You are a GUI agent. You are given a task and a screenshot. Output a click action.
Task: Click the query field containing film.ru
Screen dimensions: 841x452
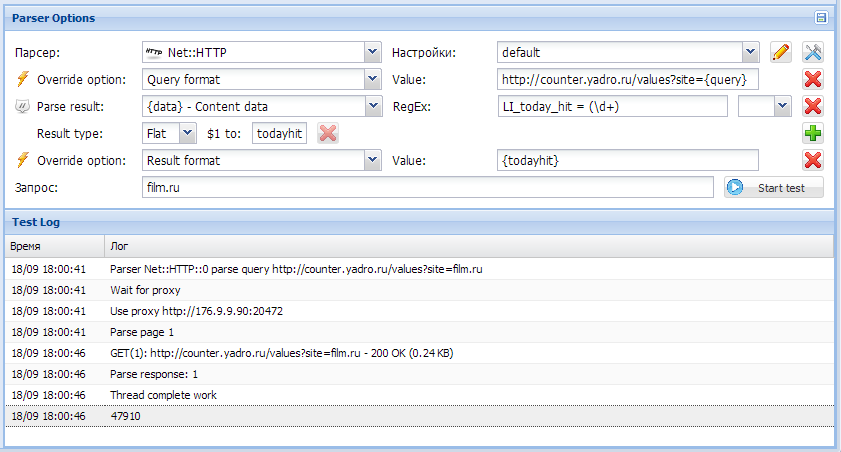tap(427, 188)
